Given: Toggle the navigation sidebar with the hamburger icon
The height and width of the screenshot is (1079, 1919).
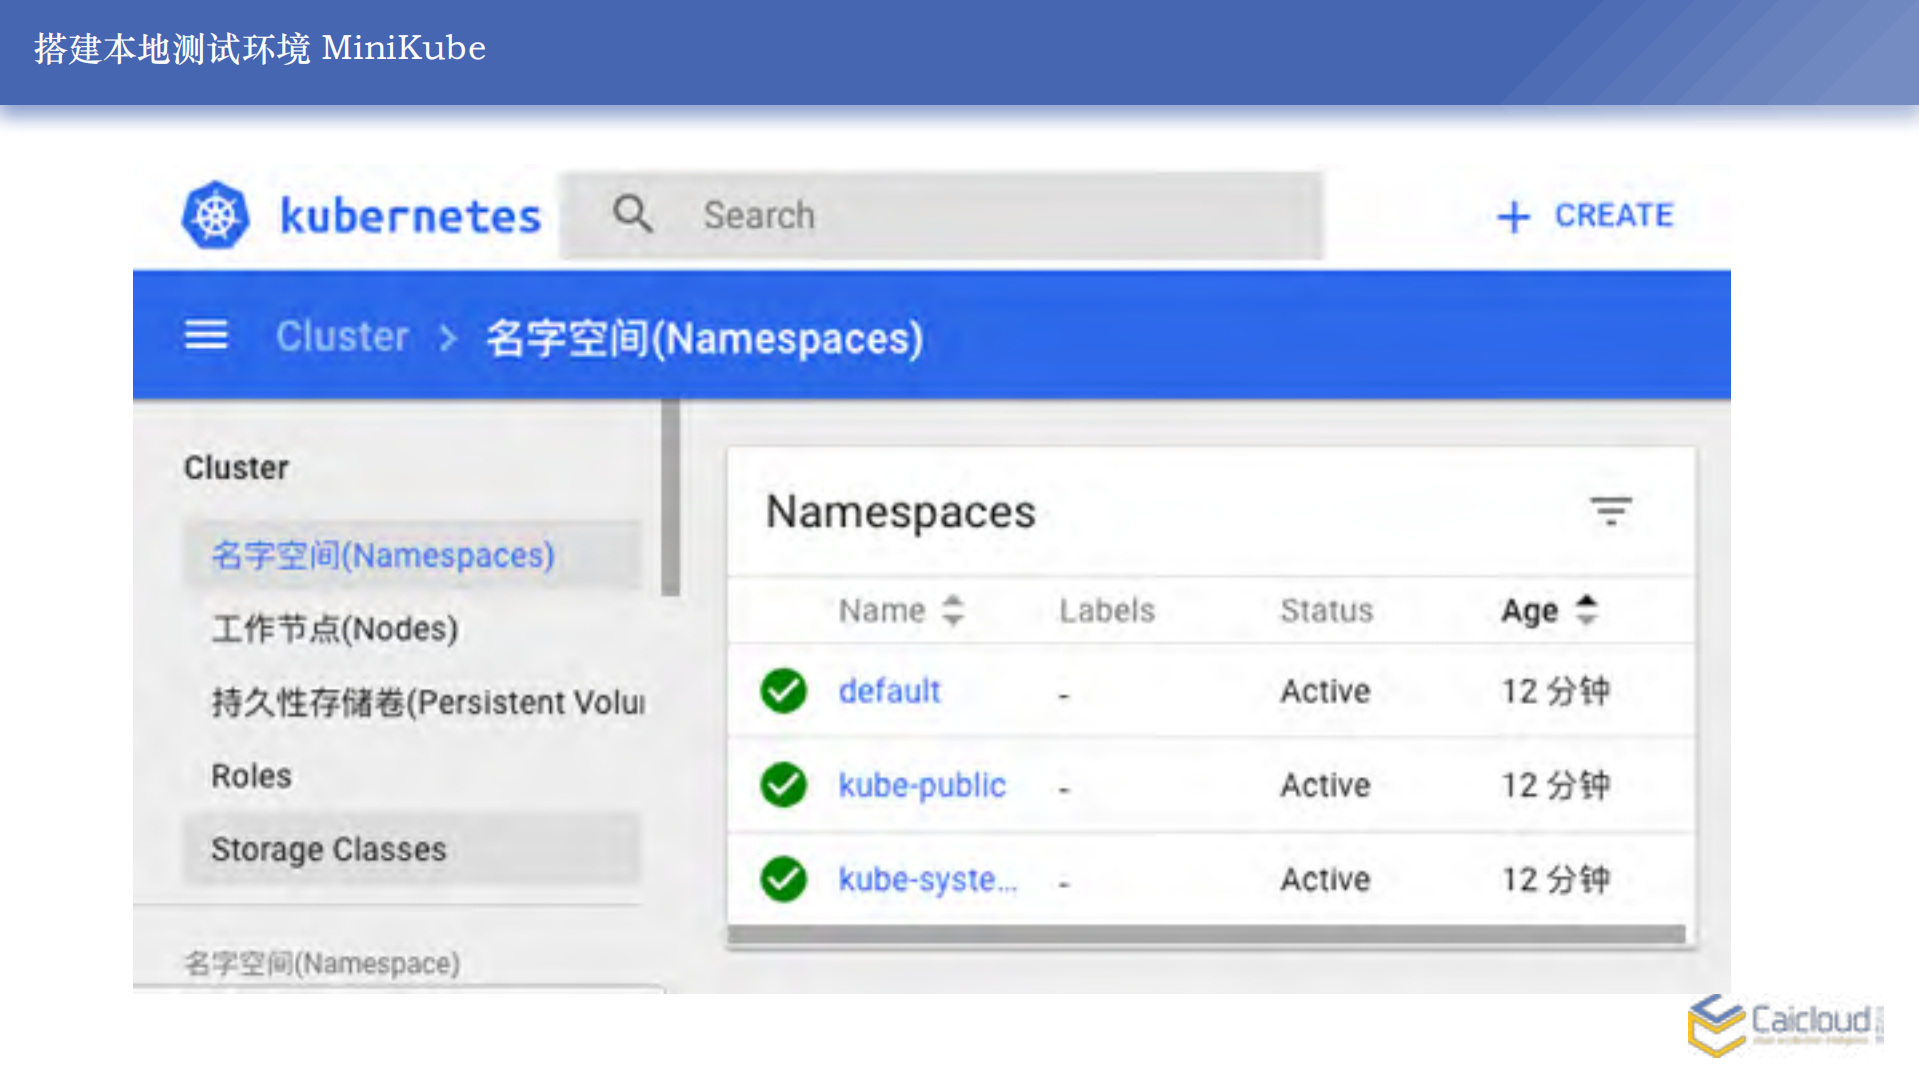Looking at the screenshot, I should pos(205,336).
